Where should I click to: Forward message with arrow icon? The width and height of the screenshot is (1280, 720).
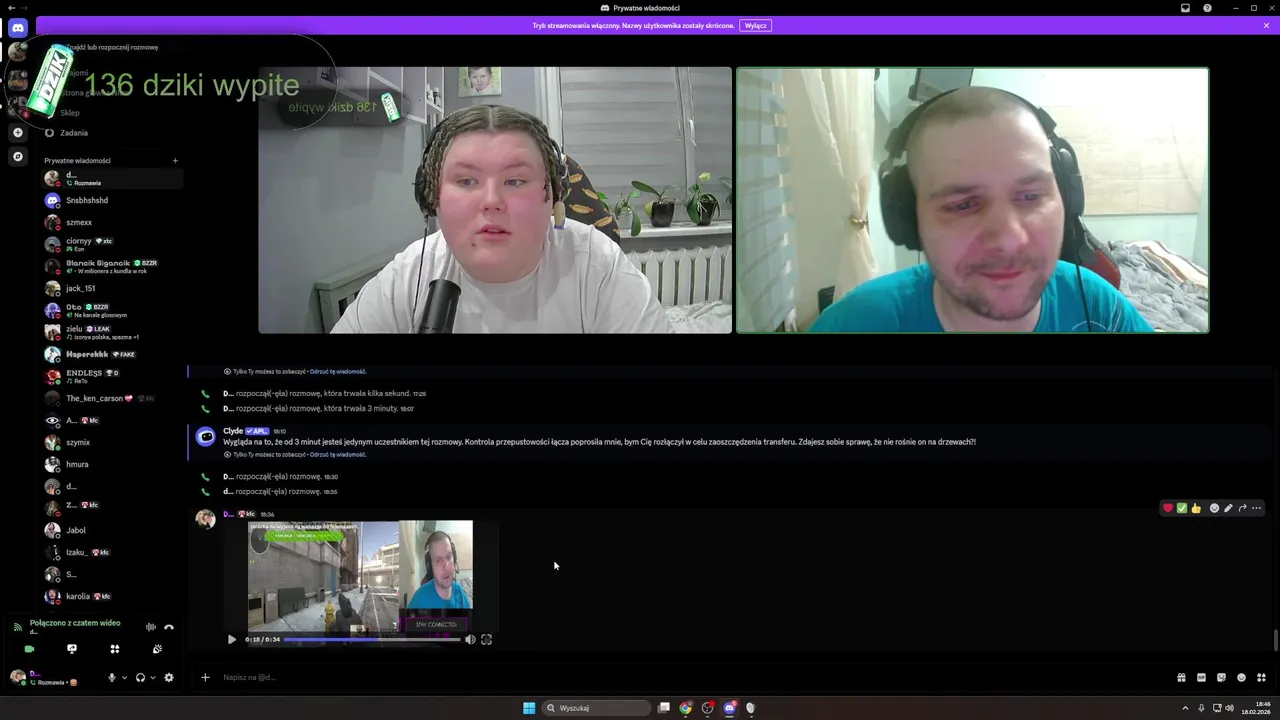coord(1242,508)
